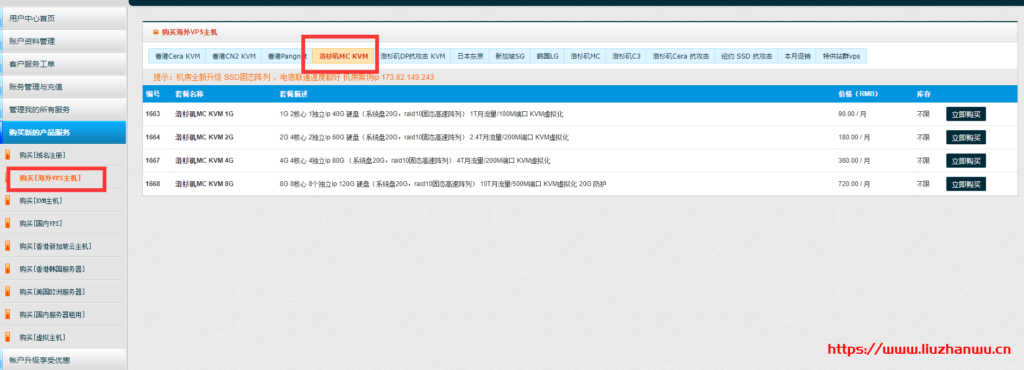The height and width of the screenshot is (370, 1024).
Task: Switch to the 洛杉矶Cera 抗攻击 tab
Action: coord(681,57)
